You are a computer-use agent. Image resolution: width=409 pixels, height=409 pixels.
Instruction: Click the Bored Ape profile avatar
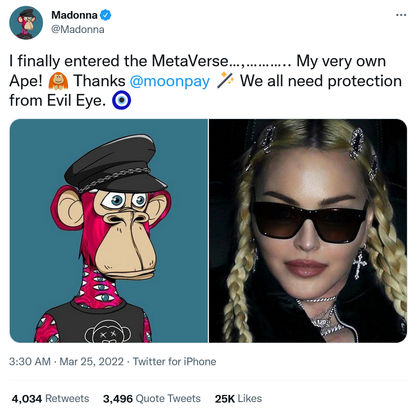pyautogui.click(x=26, y=23)
